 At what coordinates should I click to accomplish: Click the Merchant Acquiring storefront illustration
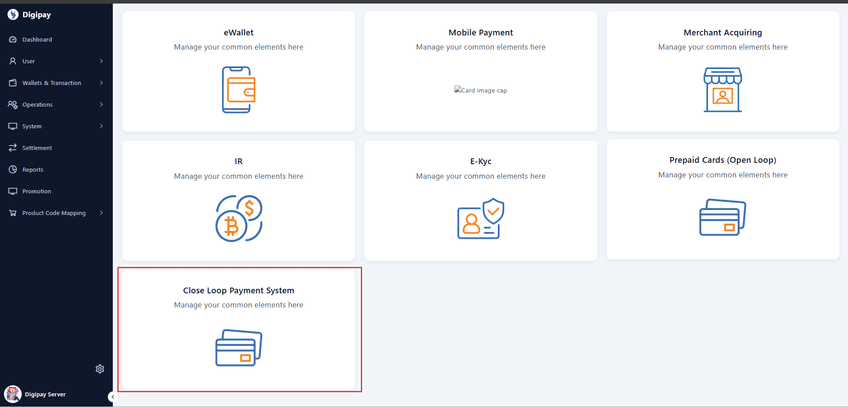pos(723,90)
